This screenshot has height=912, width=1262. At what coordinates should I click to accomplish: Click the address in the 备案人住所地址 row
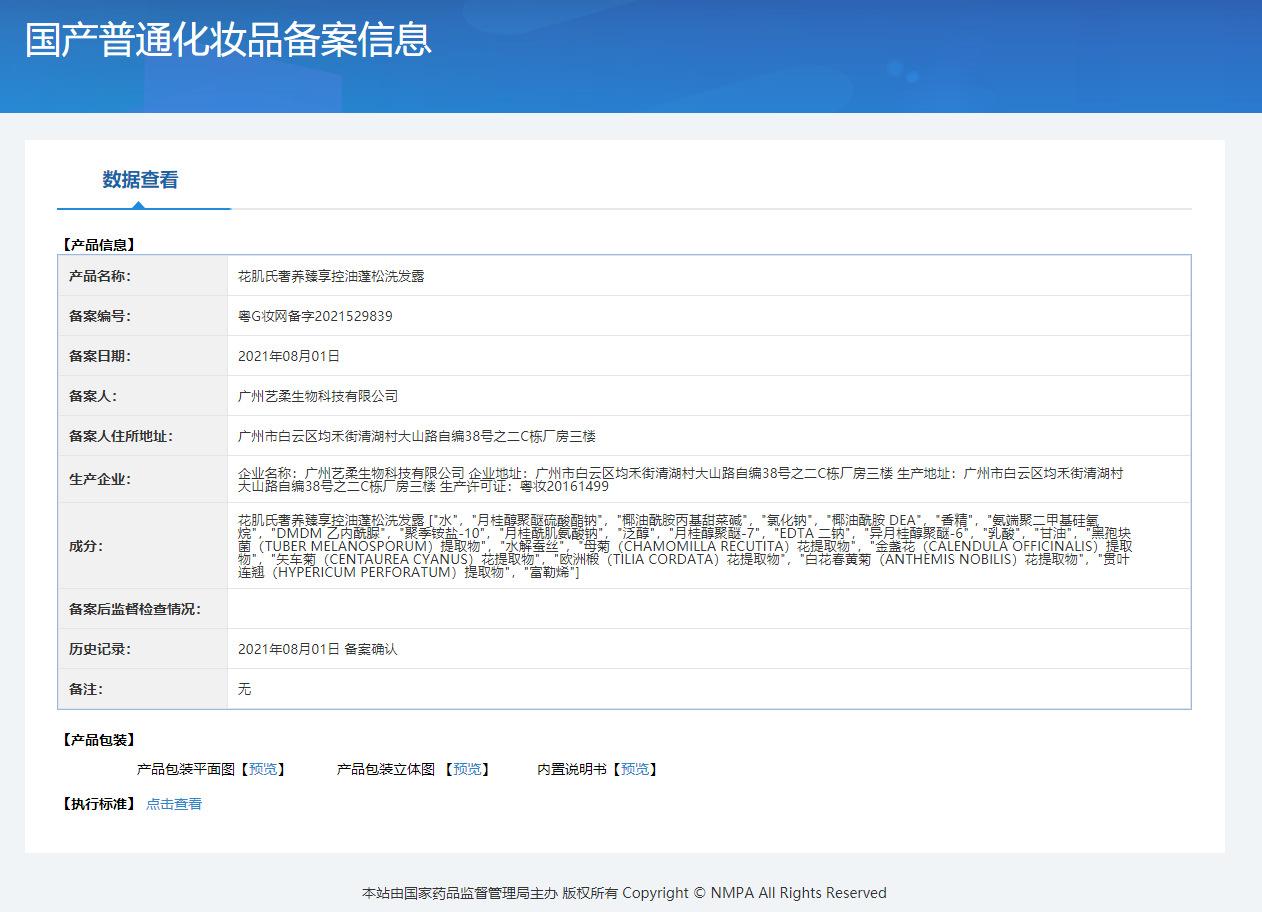point(417,436)
